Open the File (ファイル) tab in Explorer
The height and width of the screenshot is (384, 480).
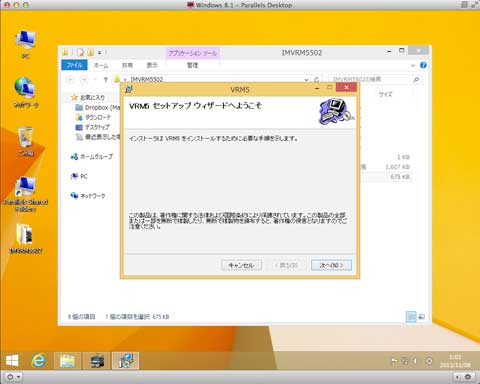click(74, 65)
